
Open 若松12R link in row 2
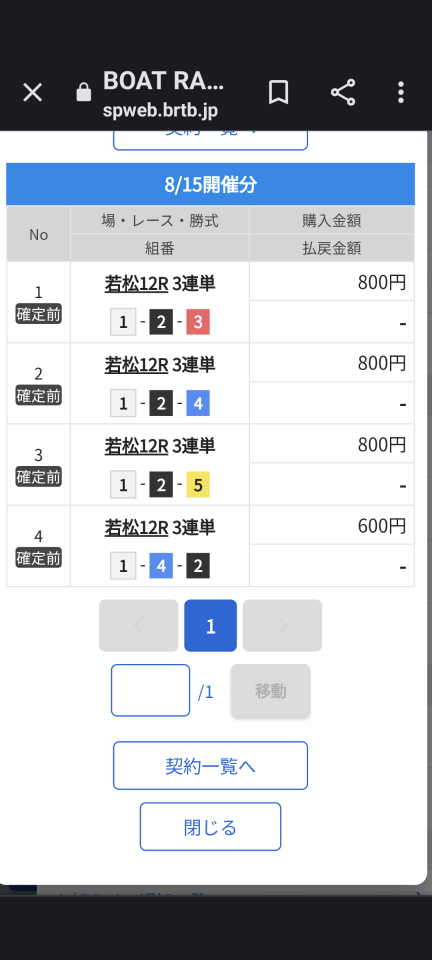(136, 365)
